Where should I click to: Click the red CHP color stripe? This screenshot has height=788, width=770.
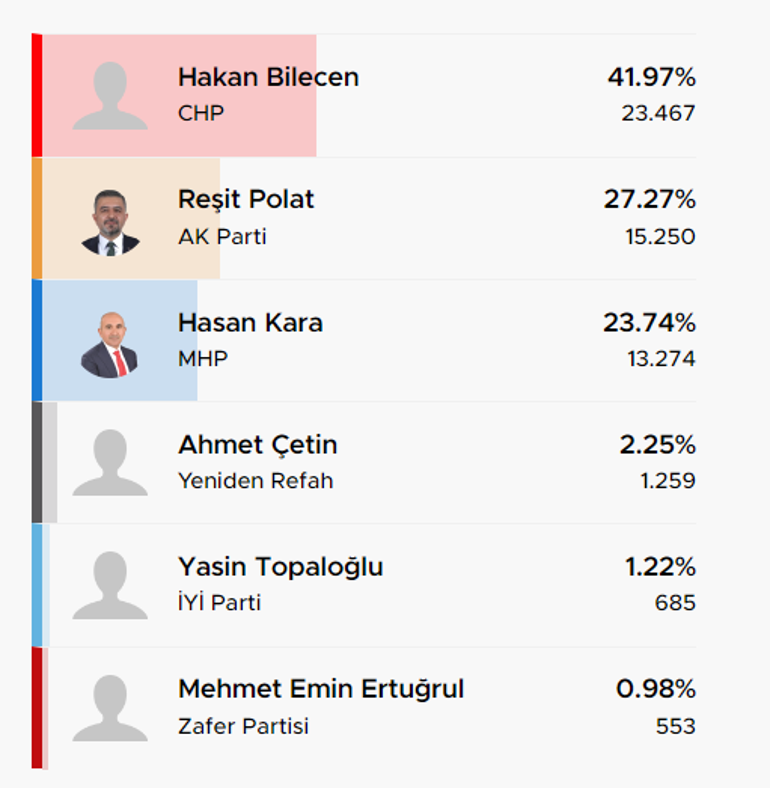[37, 95]
